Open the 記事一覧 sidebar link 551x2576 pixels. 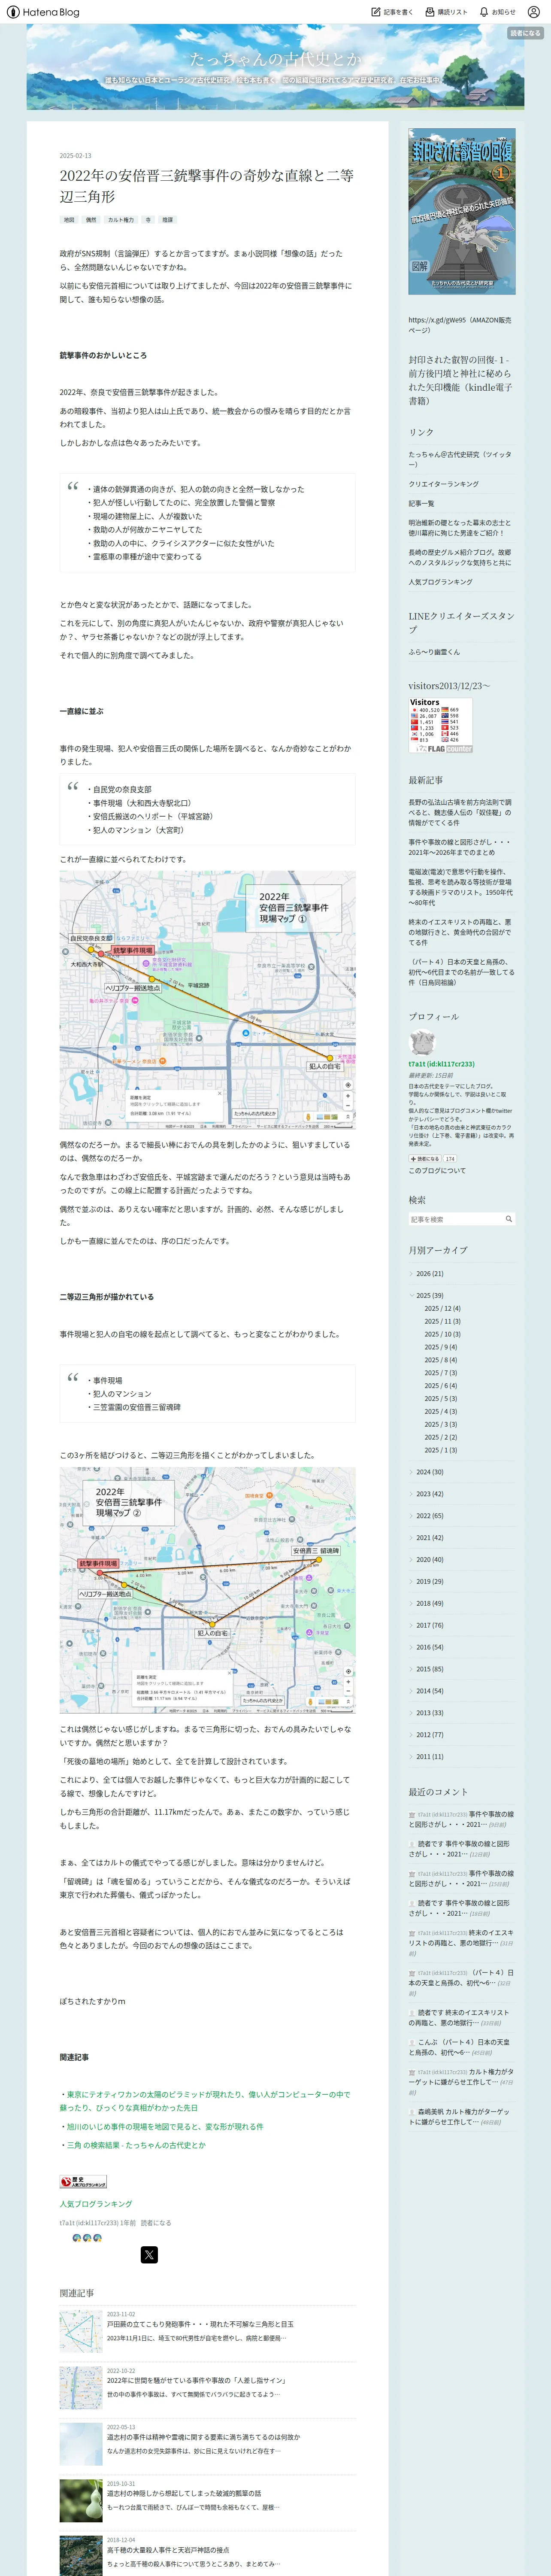click(421, 504)
